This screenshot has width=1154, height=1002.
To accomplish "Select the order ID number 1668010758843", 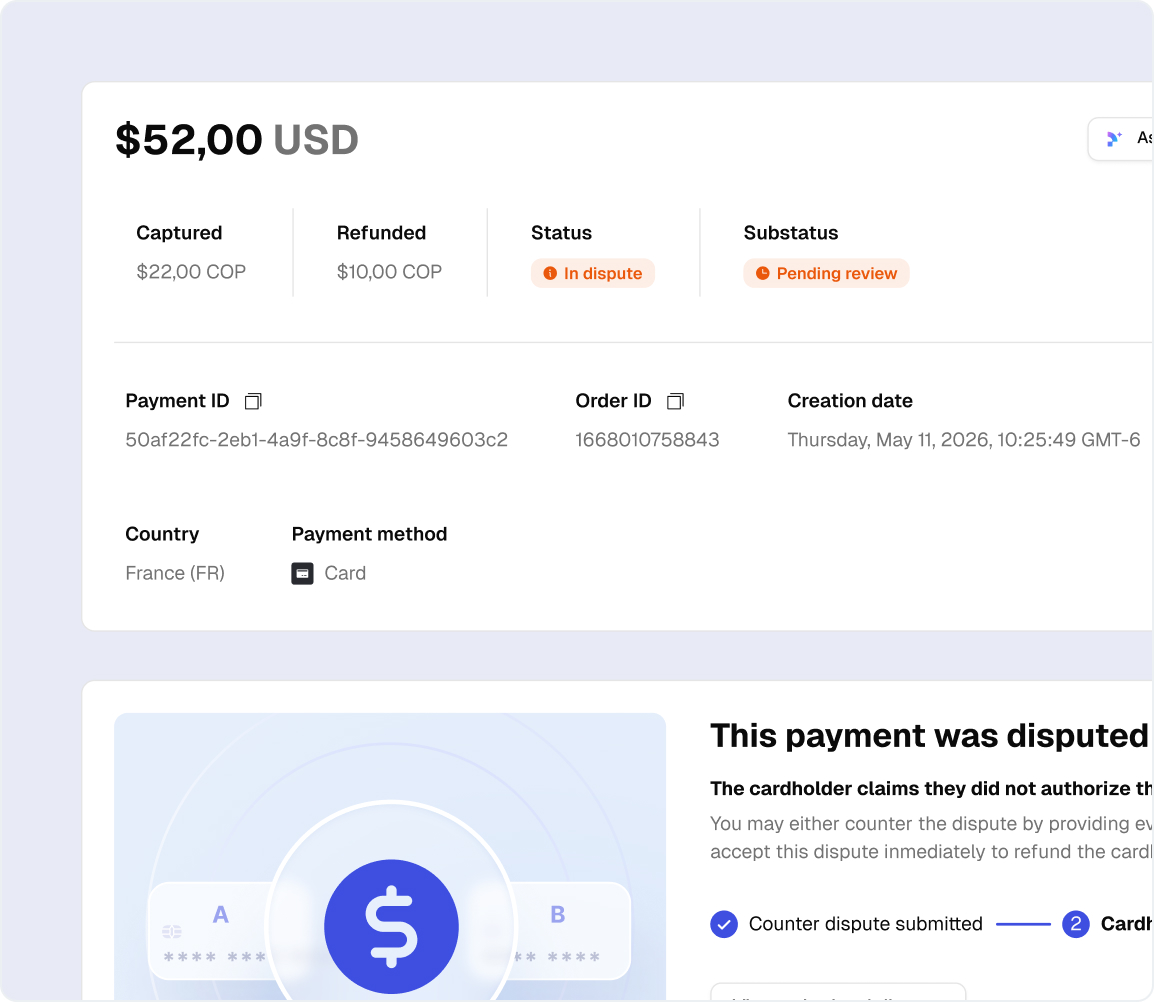I will point(647,440).
